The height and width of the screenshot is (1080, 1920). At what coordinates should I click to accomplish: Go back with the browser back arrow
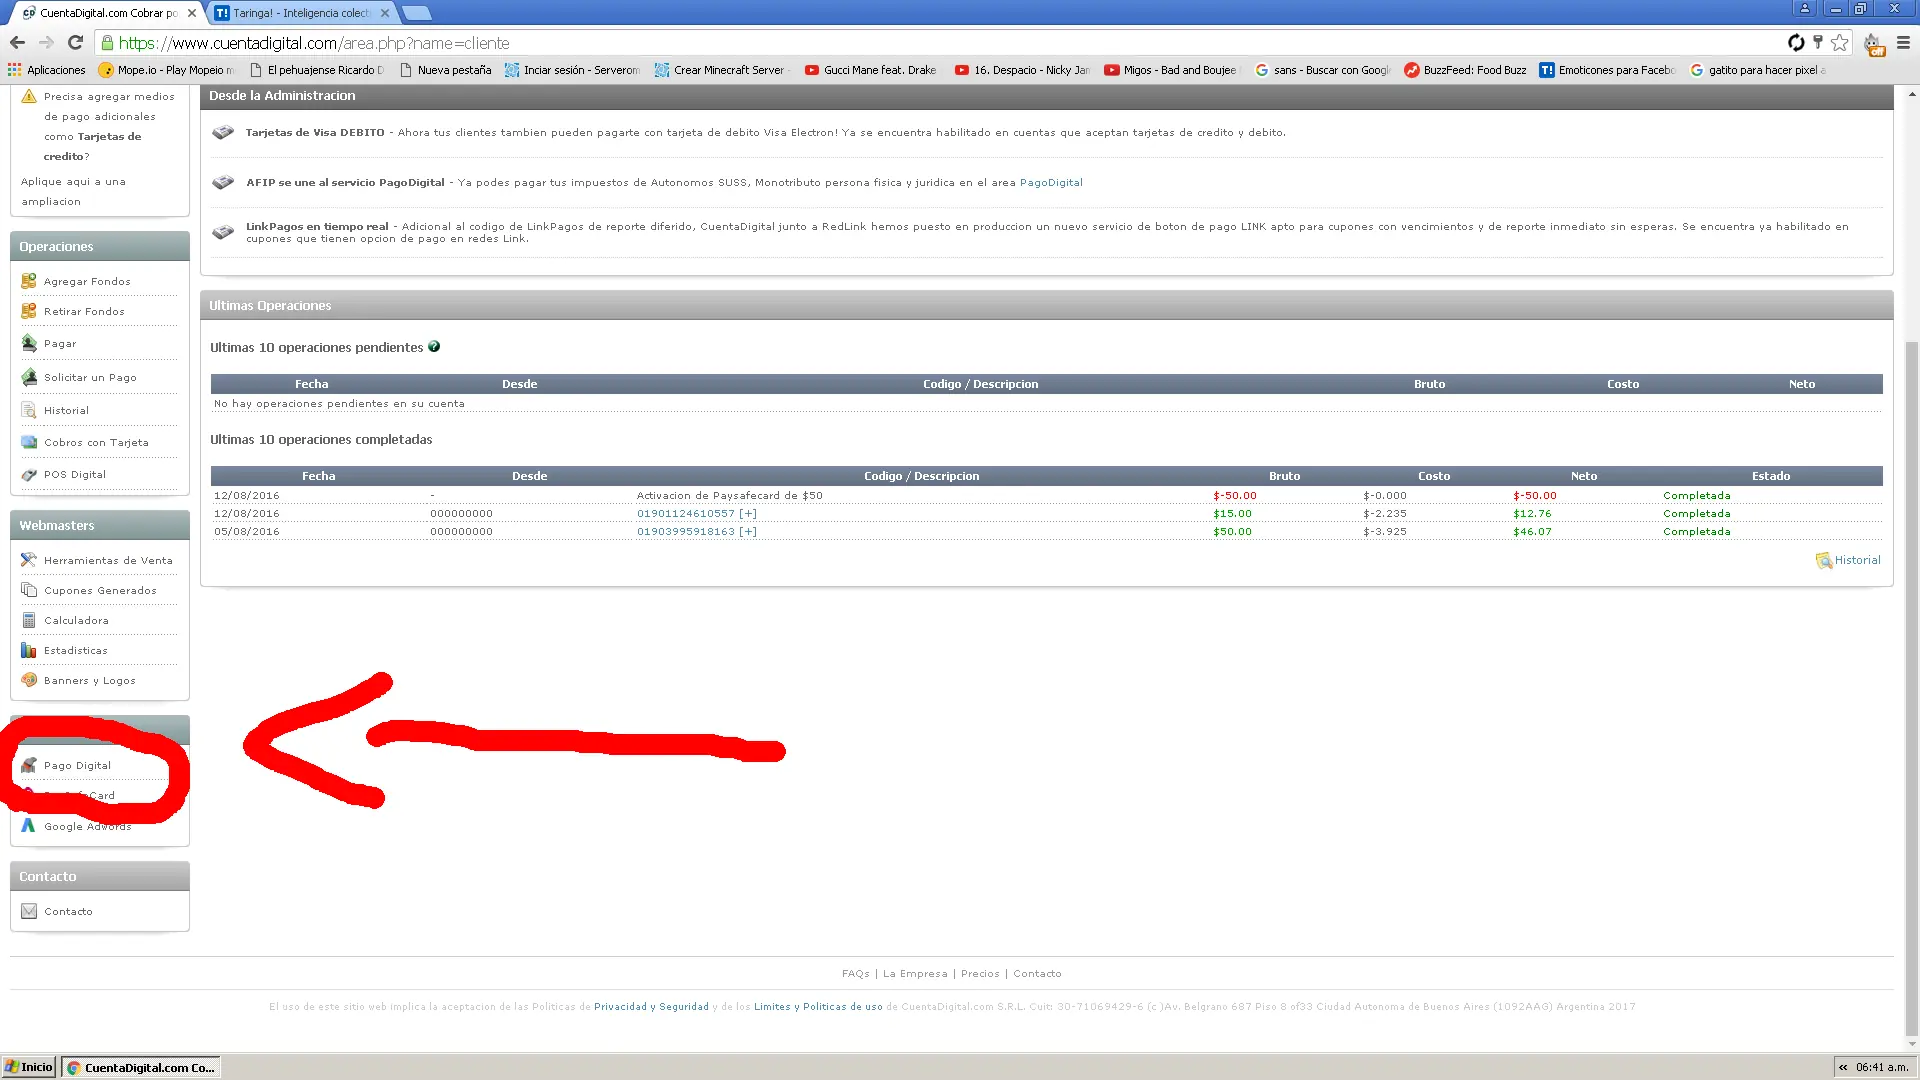(x=17, y=43)
